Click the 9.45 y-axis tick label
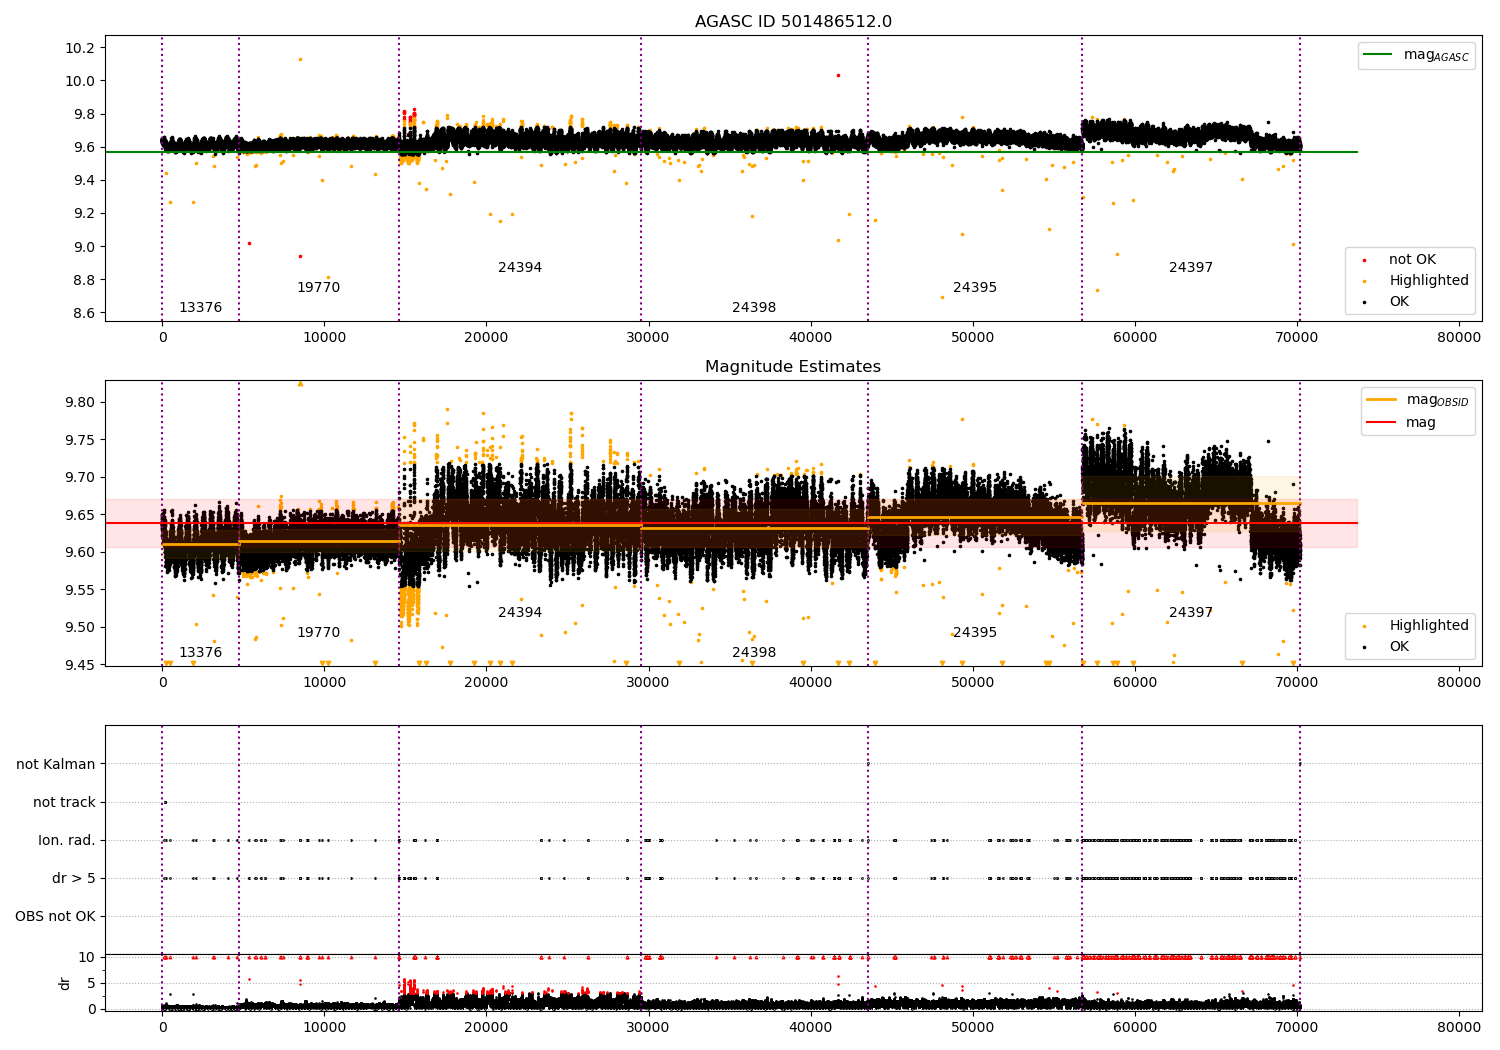 click(x=81, y=666)
